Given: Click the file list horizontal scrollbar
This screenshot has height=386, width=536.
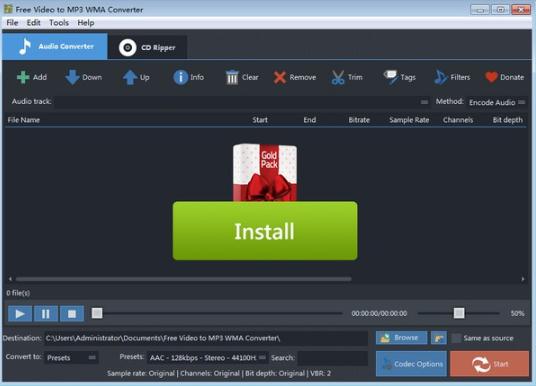Looking at the screenshot, I should coord(183,279).
